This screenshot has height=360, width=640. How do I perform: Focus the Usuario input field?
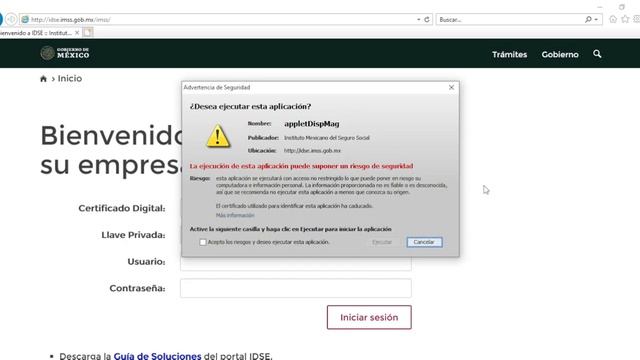click(x=296, y=264)
